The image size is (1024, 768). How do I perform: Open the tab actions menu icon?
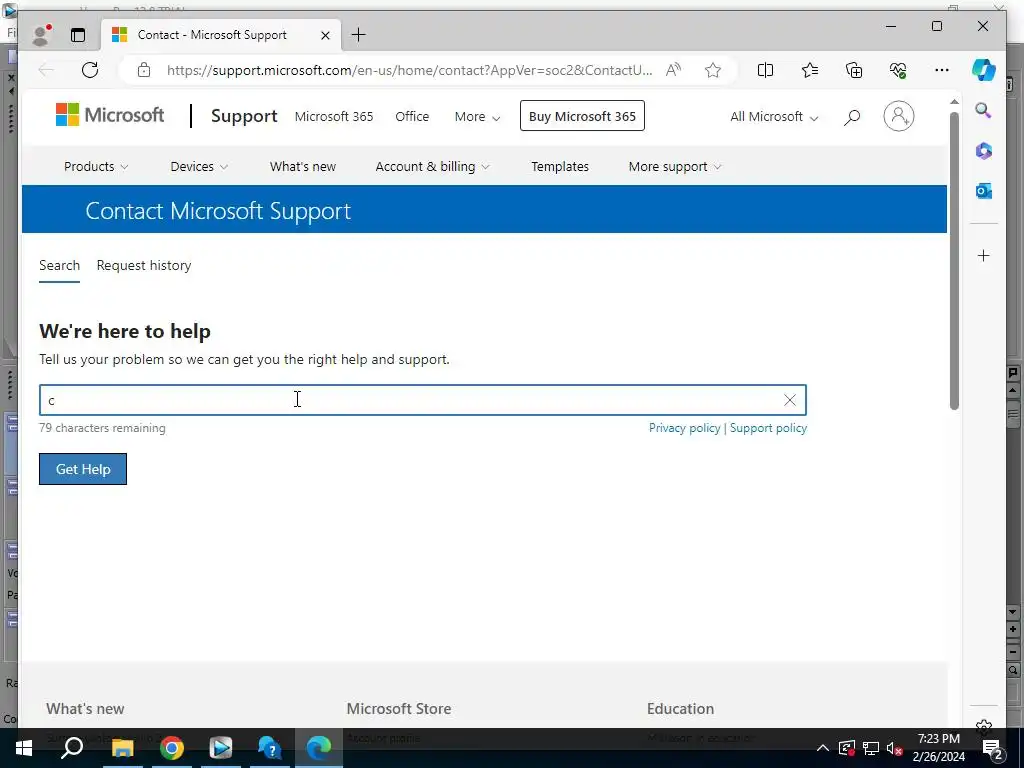[78, 35]
